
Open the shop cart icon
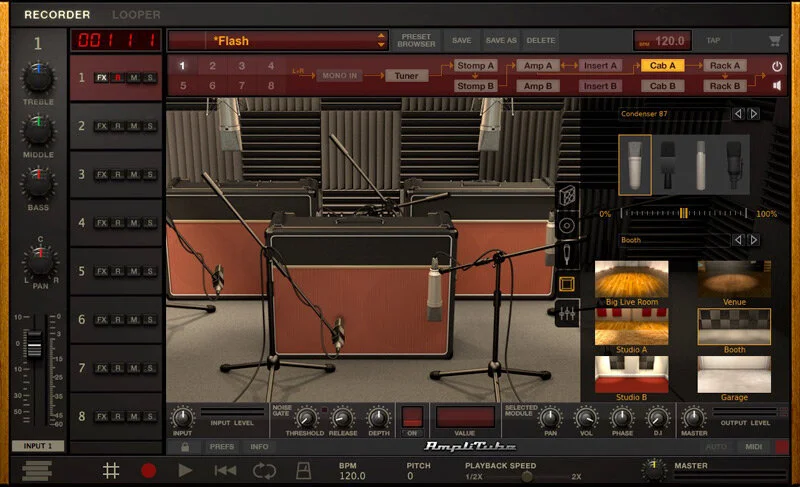pos(775,40)
